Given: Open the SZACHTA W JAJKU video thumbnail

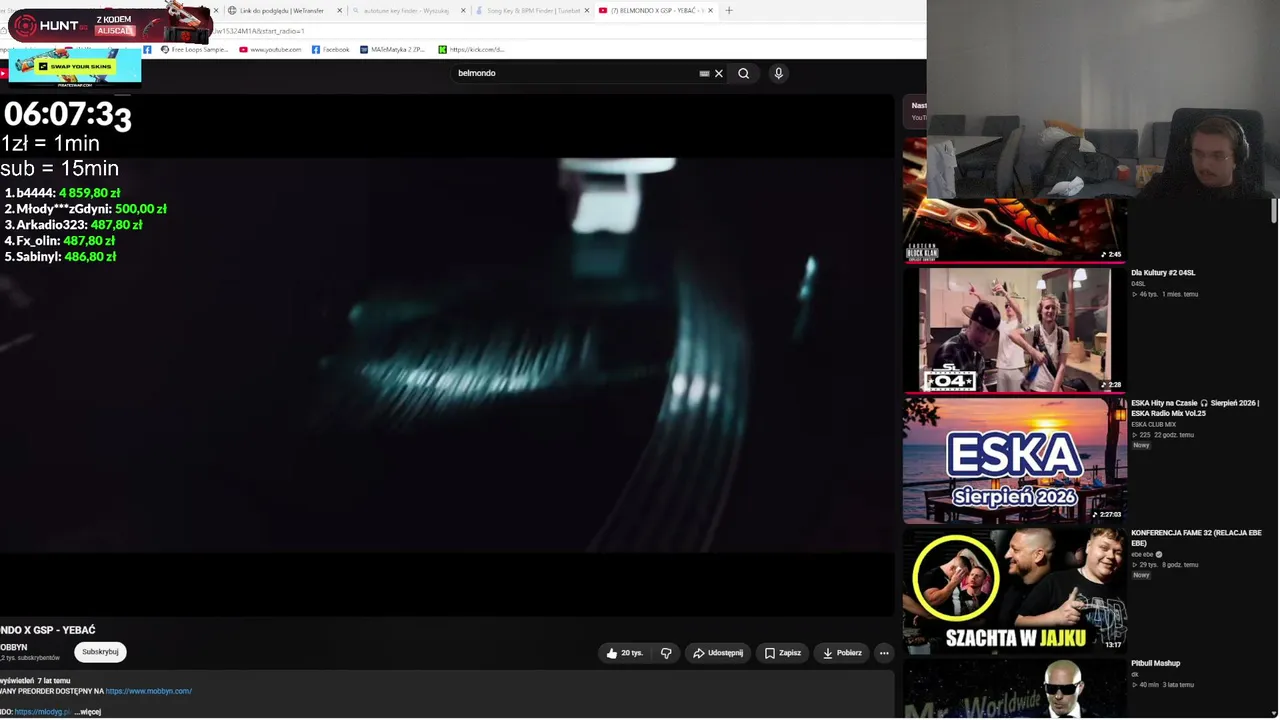Looking at the screenshot, I should (x=1014, y=591).
